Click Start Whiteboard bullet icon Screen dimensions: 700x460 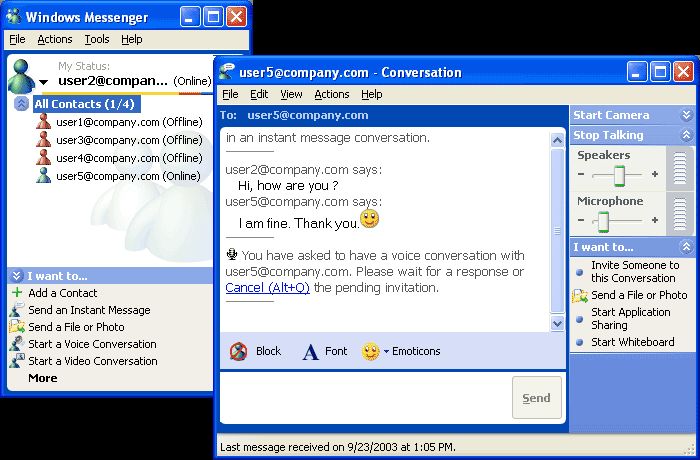coord(579,342)
